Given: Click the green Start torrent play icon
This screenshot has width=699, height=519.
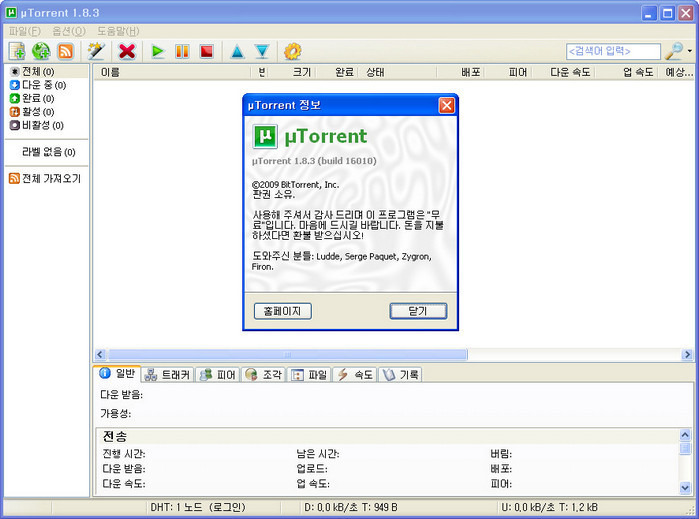Looking at the screenshot, I should point(157,51).
